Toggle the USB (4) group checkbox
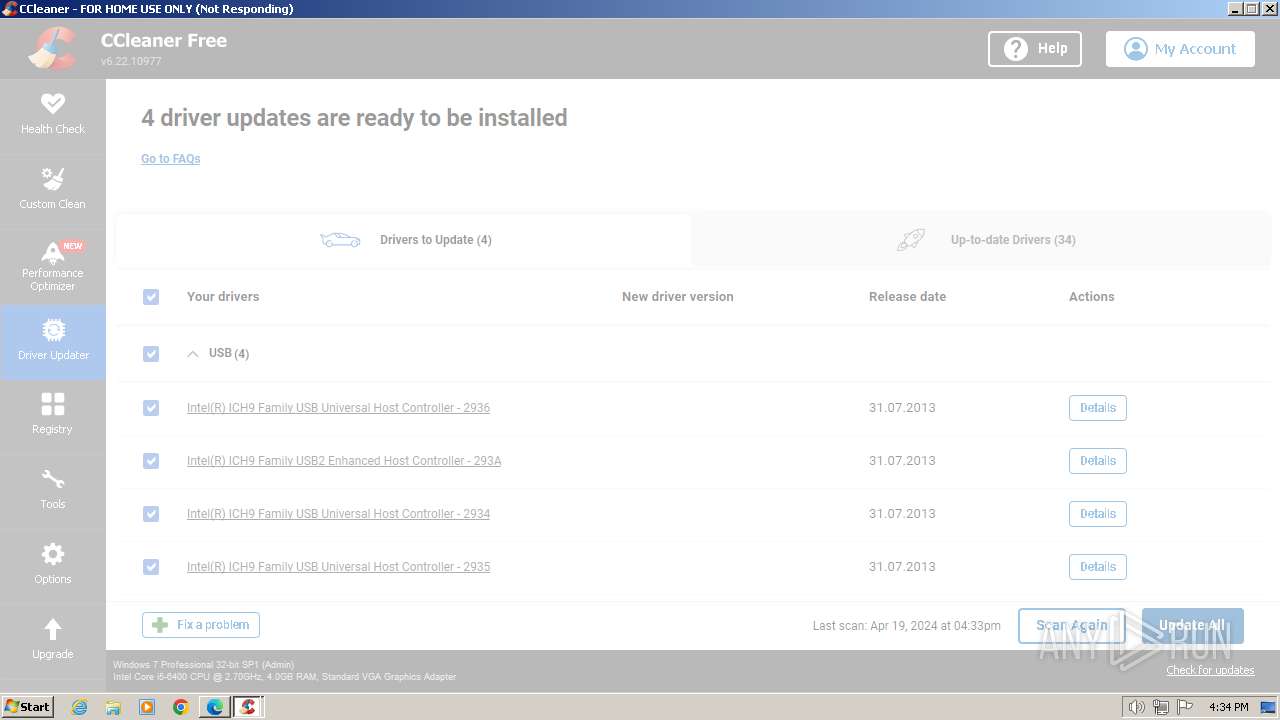Viewport: 1280px width, 720px height. click(x=151, y=354)
